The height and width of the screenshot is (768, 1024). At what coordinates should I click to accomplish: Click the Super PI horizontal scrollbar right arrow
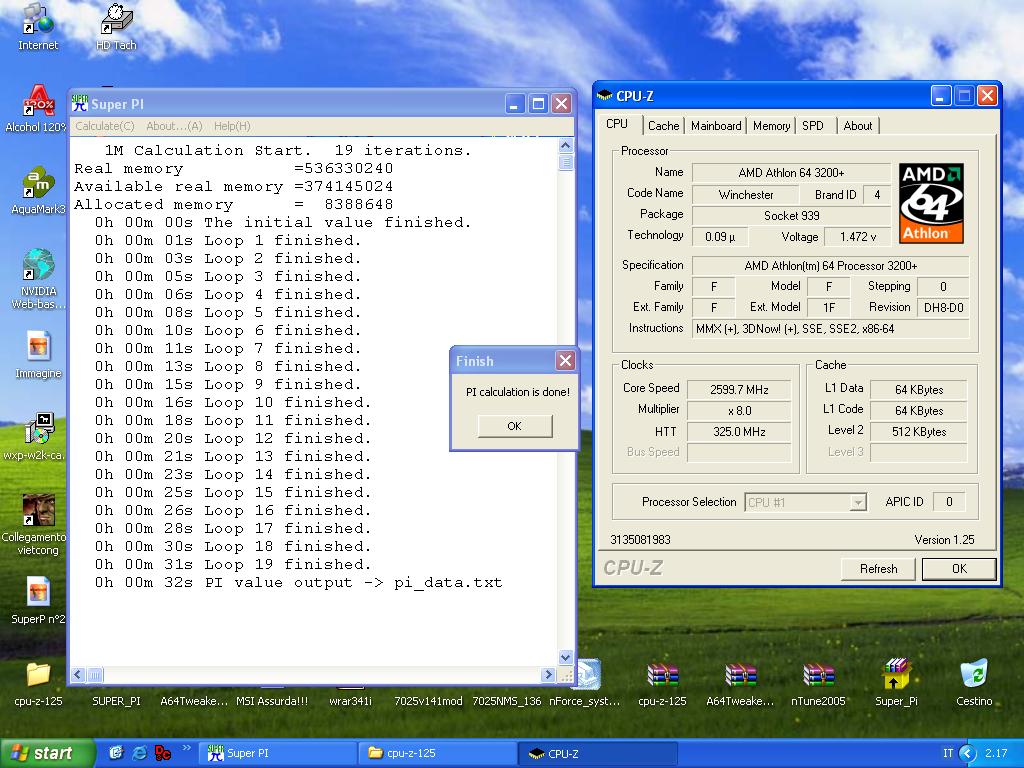(548, 675)
